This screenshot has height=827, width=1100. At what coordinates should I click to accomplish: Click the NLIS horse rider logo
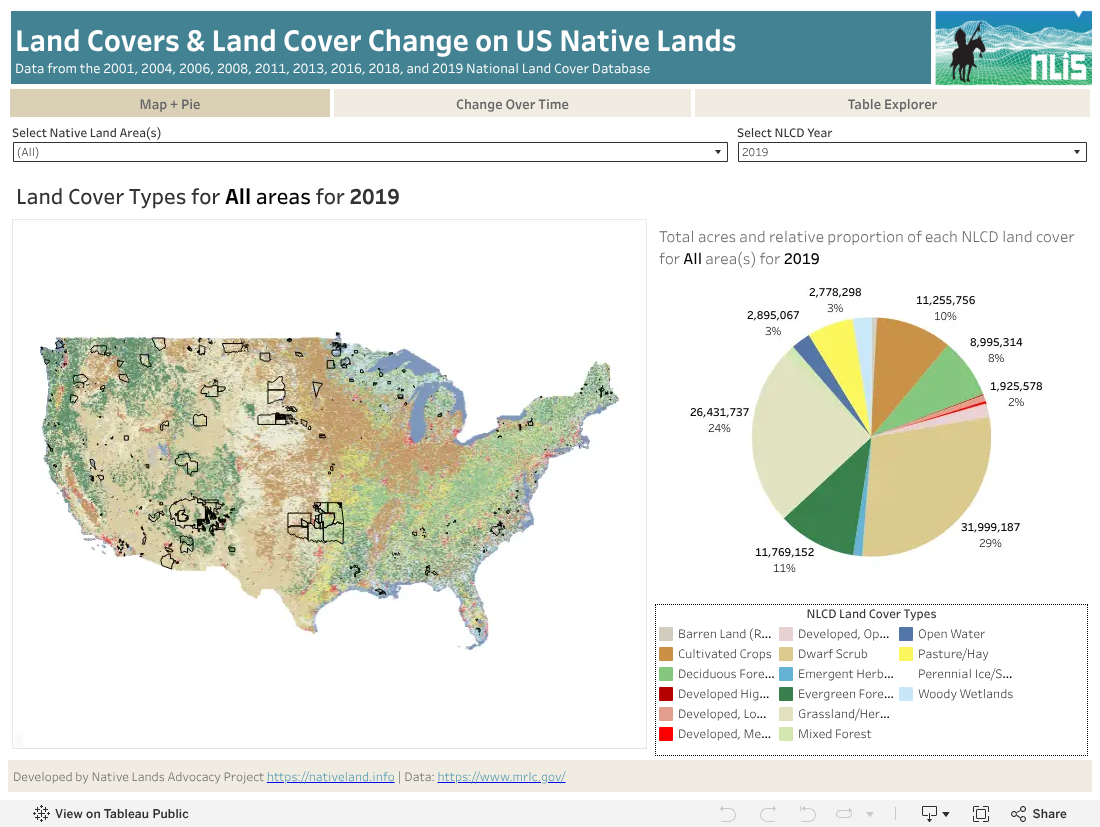(x=1013, y=48)
